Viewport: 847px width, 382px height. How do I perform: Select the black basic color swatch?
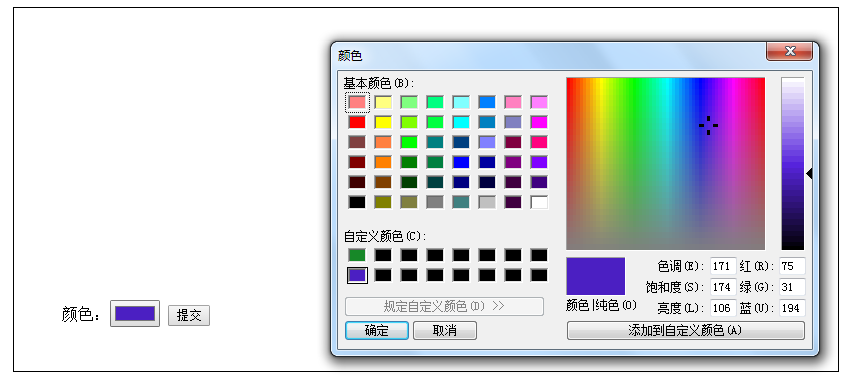[357, 202]
